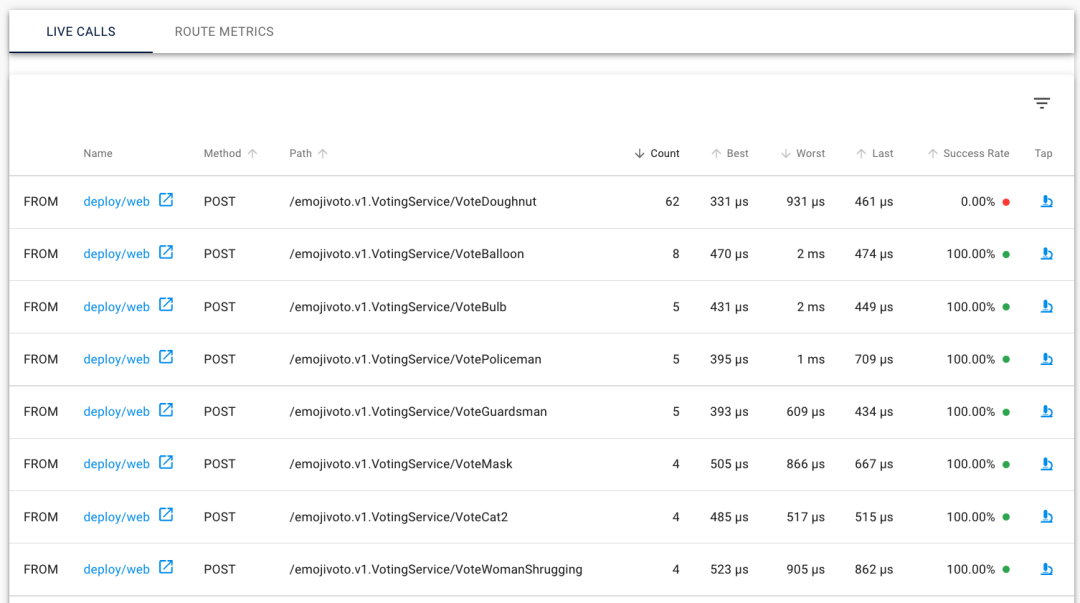Image resolution: width=1080 pixels, height=603 pixels.
Task: Click the Name column header
Action: (x=98, y=153)
